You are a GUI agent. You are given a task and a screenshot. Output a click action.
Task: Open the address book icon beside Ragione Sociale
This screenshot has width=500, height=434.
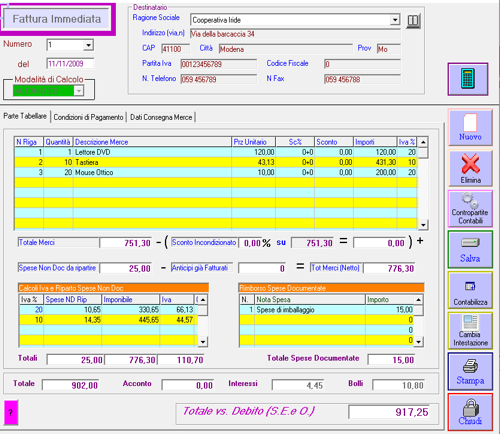pyautogui.click(x=413, y=21)
